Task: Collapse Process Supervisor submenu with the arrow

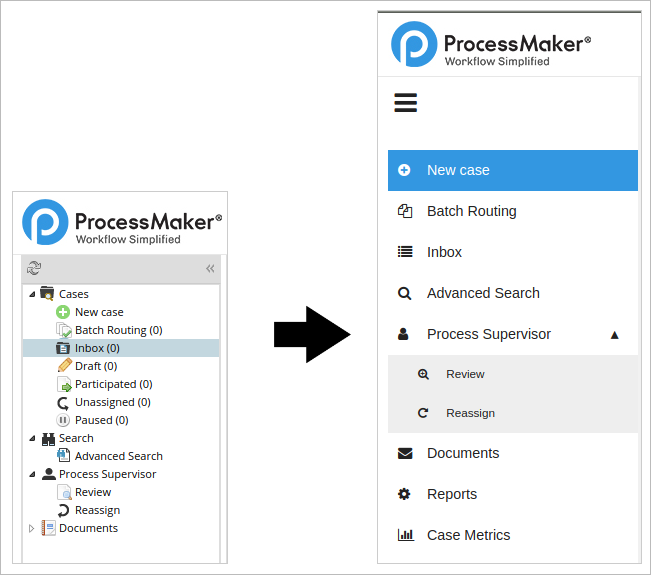Action: coord(615,334)
